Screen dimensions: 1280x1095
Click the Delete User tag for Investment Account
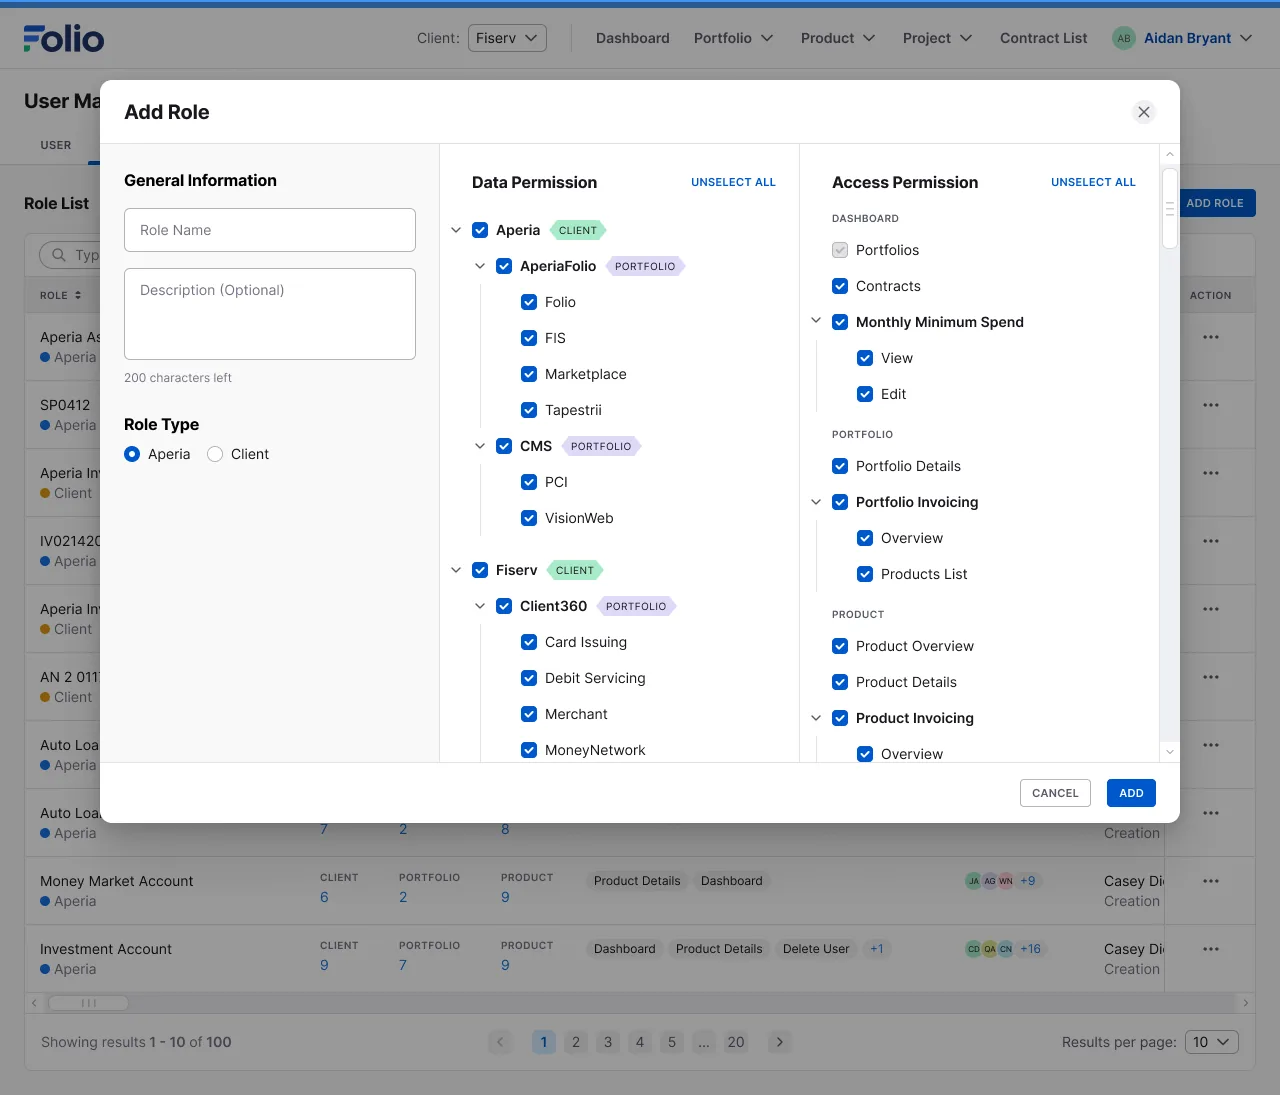coord(816,949)
